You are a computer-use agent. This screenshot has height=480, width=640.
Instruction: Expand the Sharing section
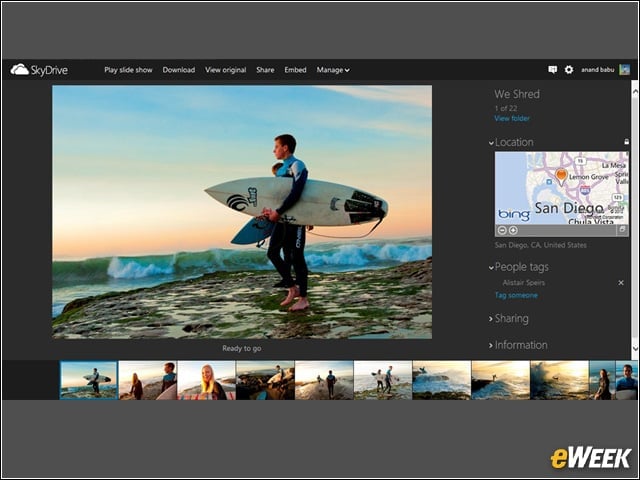[509, 319]
